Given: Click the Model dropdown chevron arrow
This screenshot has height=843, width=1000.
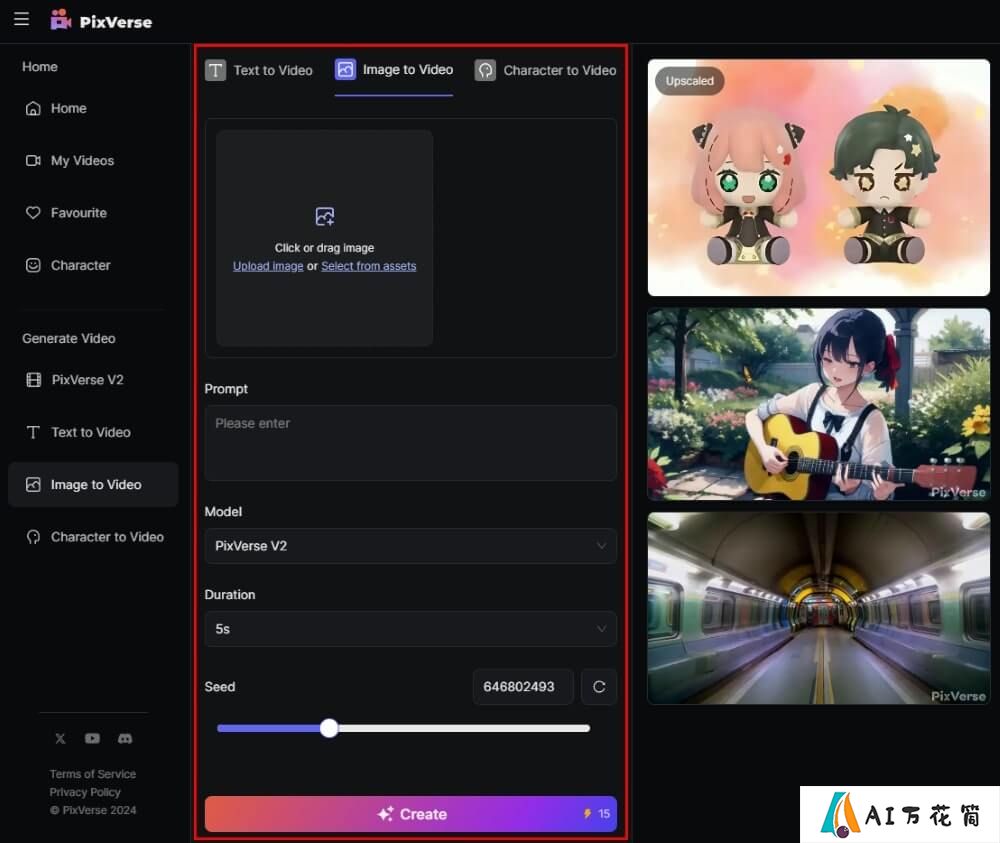Looking at the screenshot, I should tap(601, 546).
